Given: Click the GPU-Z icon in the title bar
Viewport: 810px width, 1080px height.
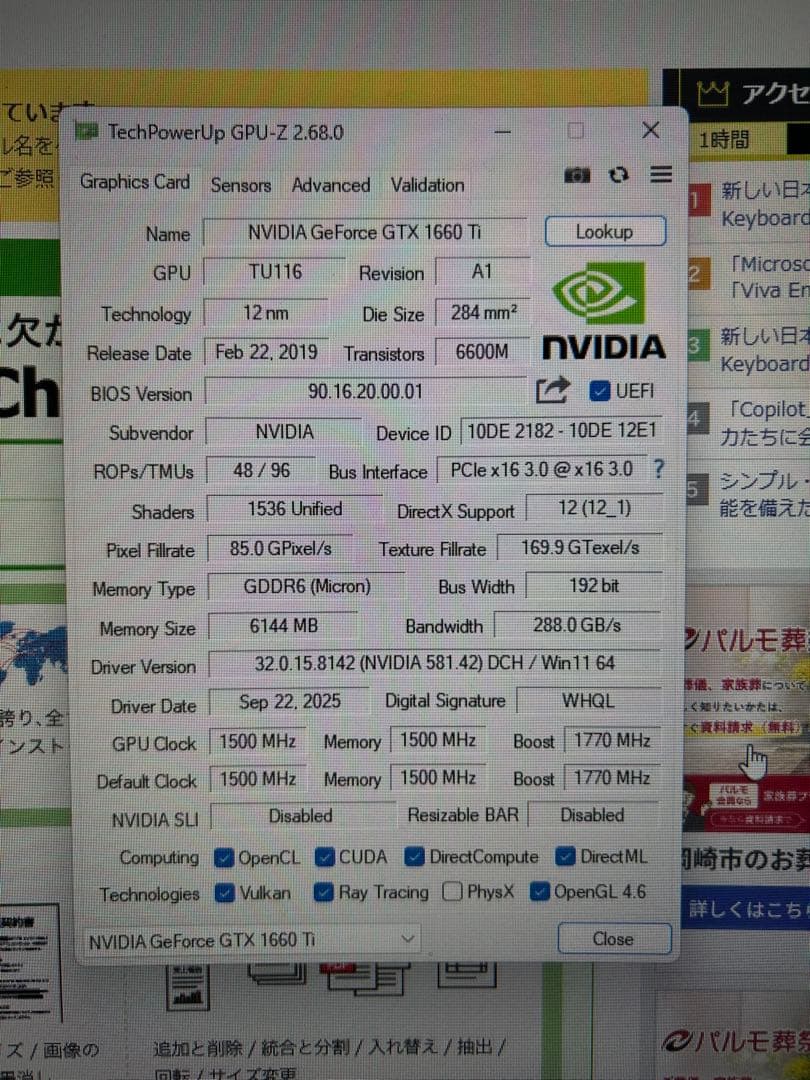Looking at the screenshot, I should pos(89,131).
